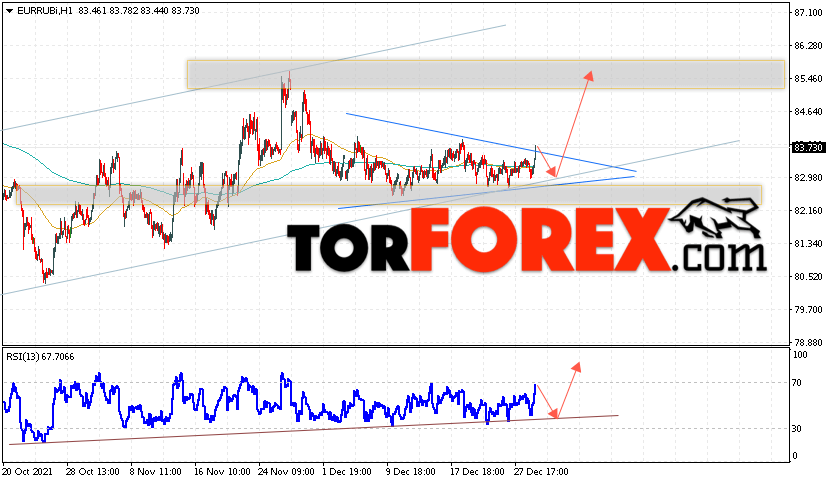
Task: Select the 27 Dec 17:00 time label
Action: pyautogui.click(x=540, y=472)
